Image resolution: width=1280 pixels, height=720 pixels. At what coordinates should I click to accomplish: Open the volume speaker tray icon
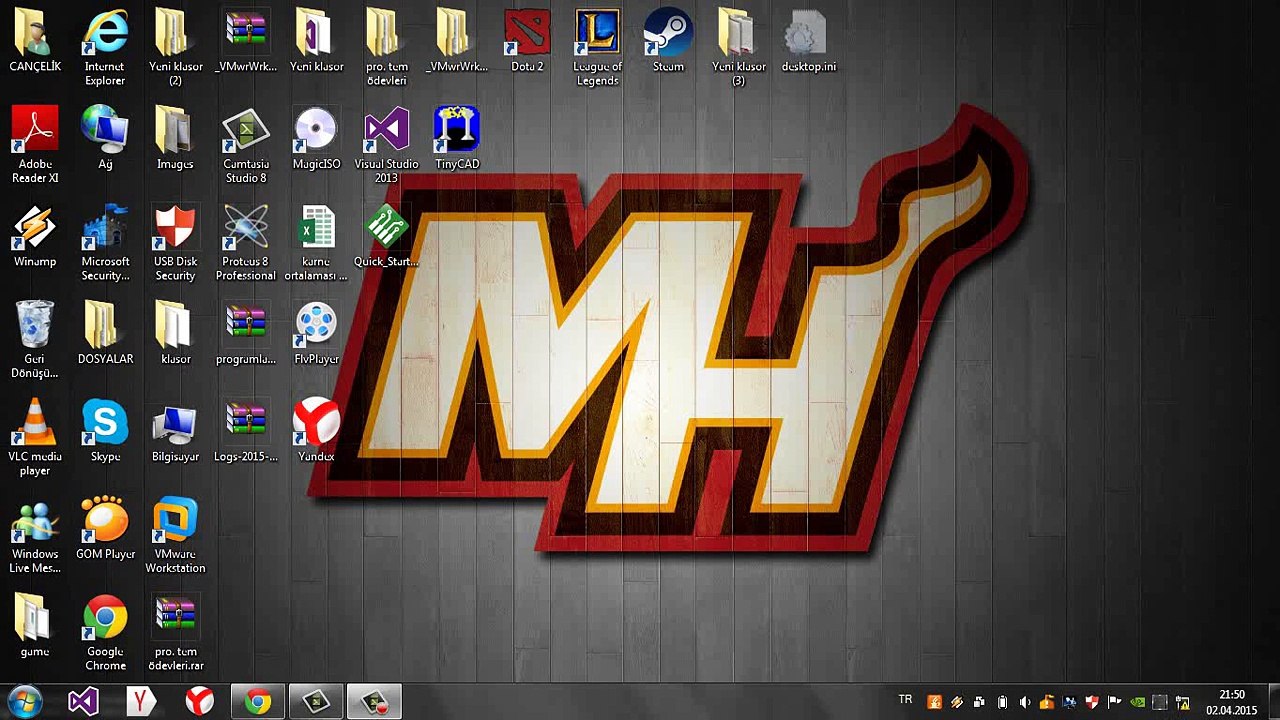click(x=1024, y=702)
